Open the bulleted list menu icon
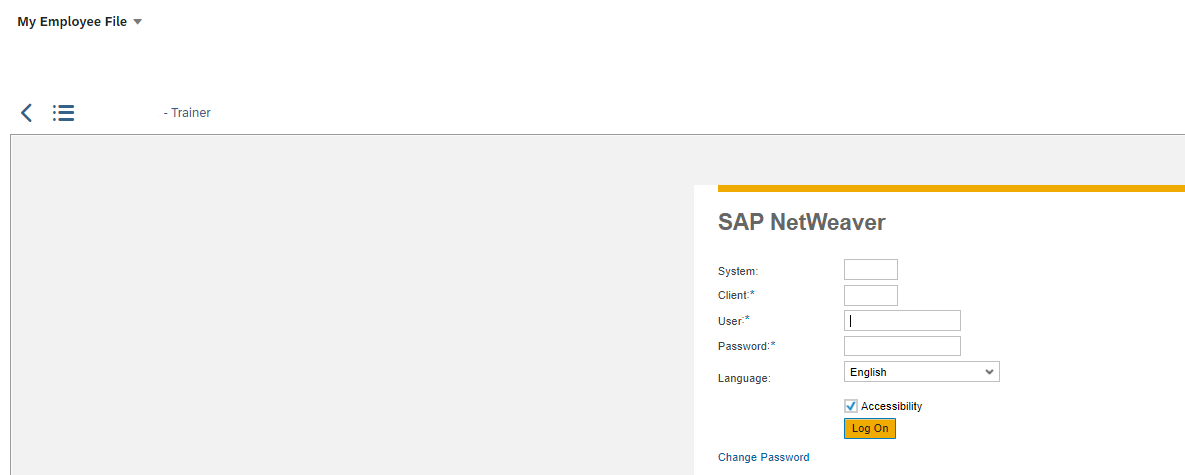 (x=63, y=113)
